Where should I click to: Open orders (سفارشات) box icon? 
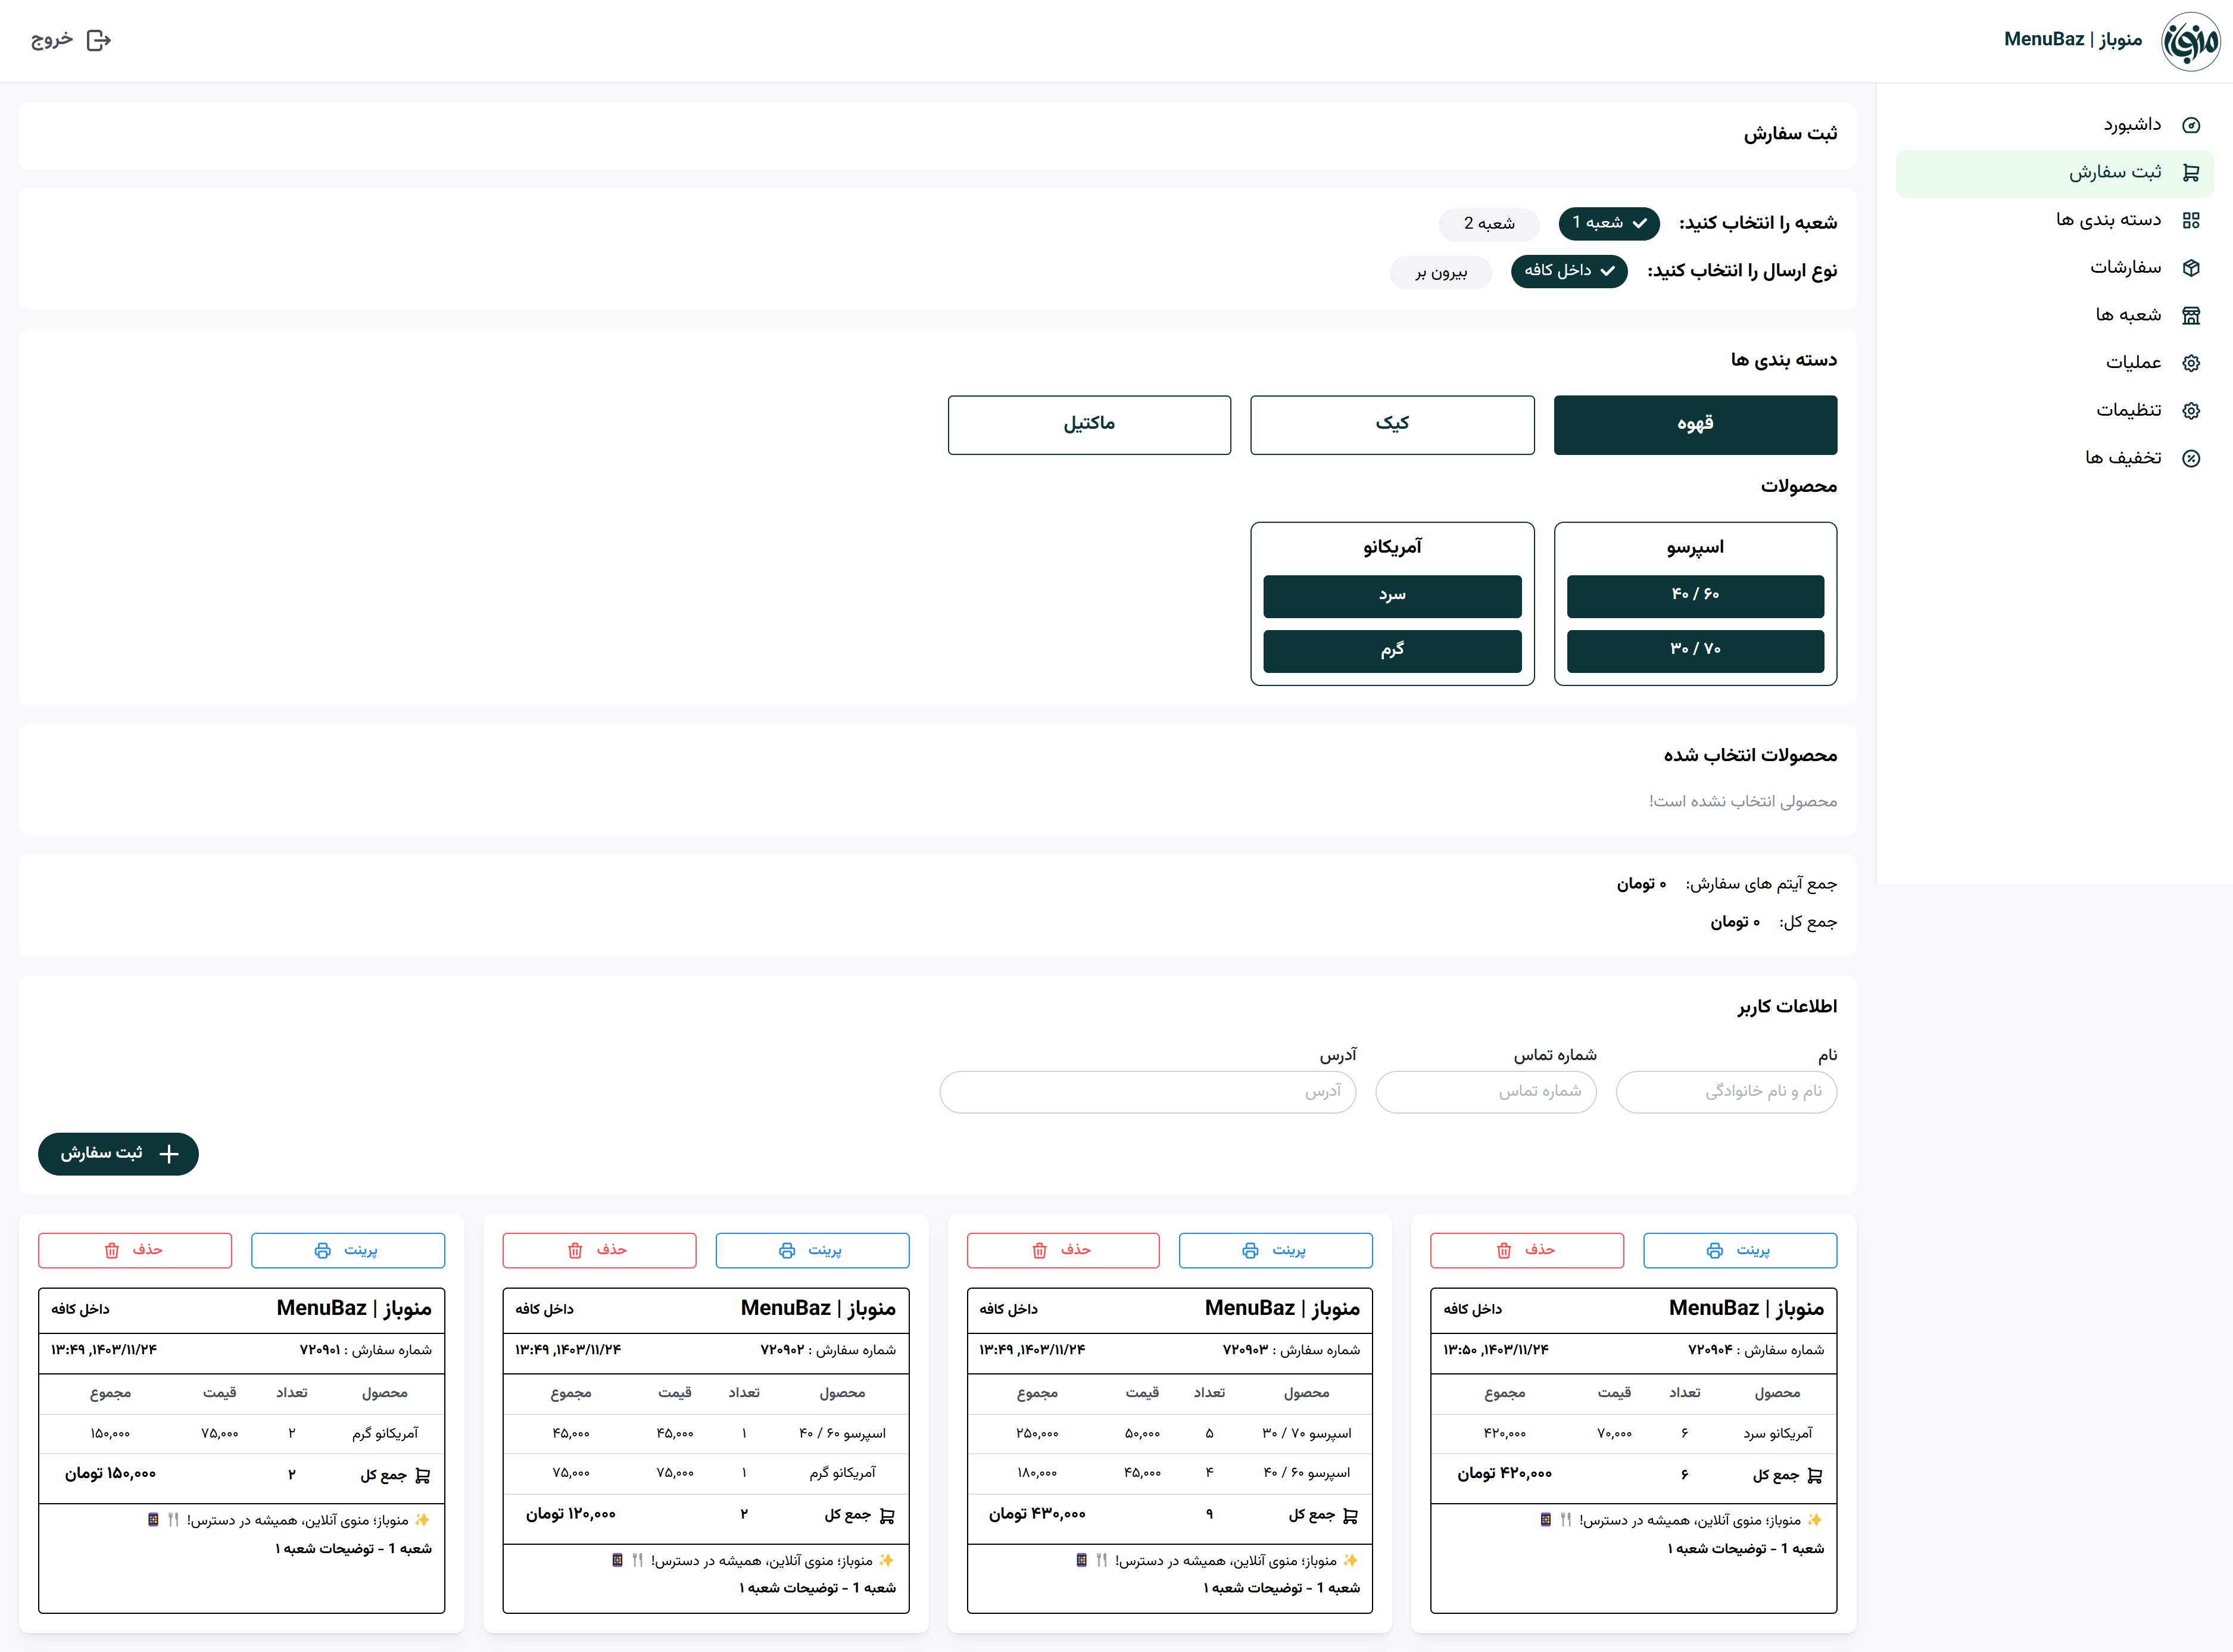pos(2190,268)
